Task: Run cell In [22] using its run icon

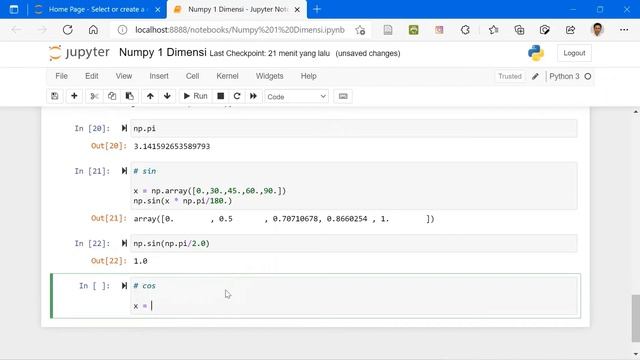Action: (124, 243)
